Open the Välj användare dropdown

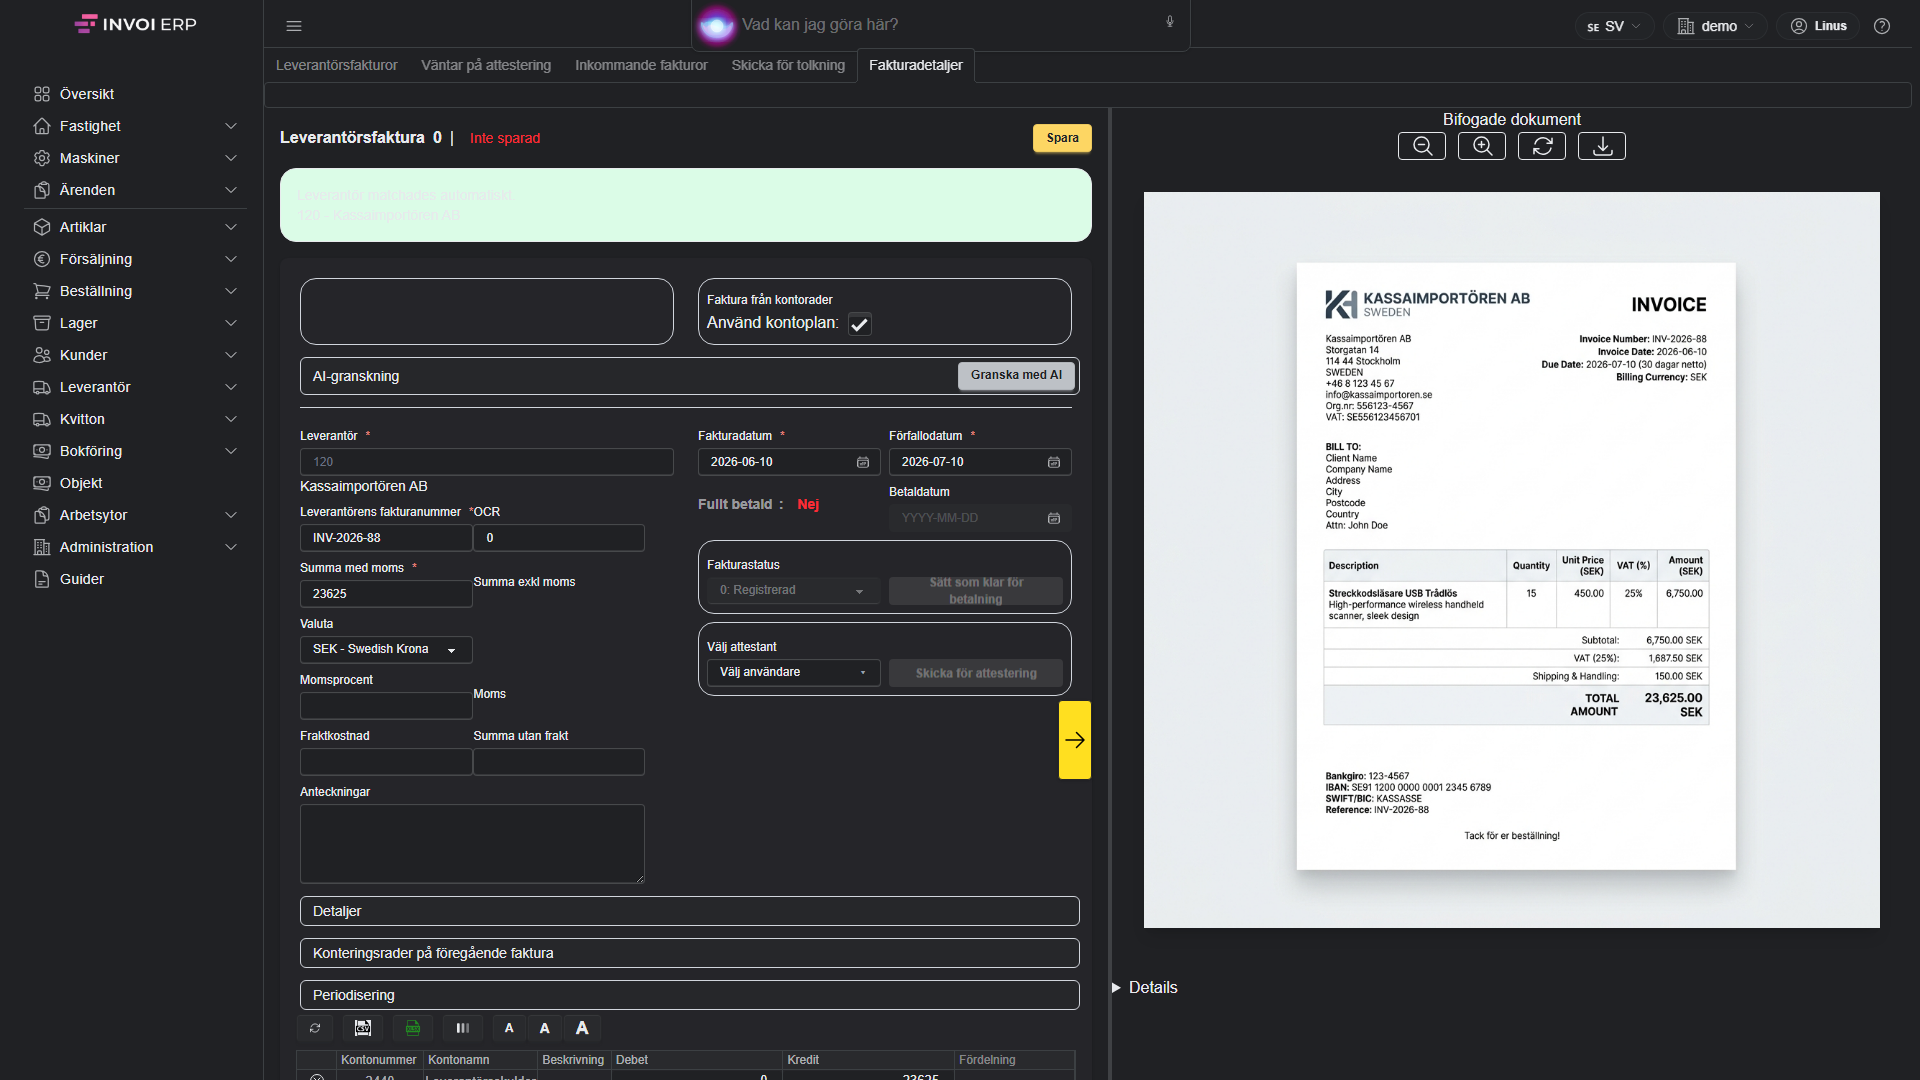(x=793, y=672)
